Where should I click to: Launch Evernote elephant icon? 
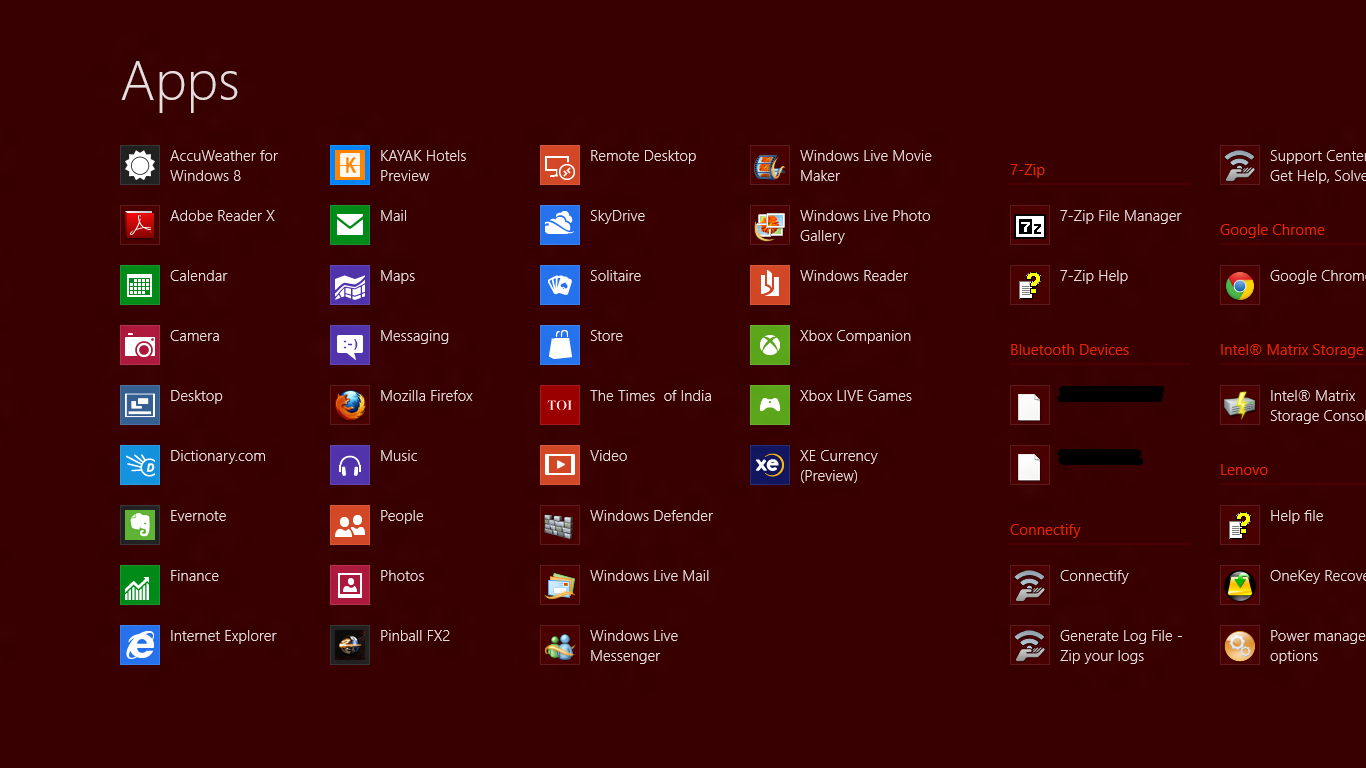pyautogui.click(x=140, y=525)
